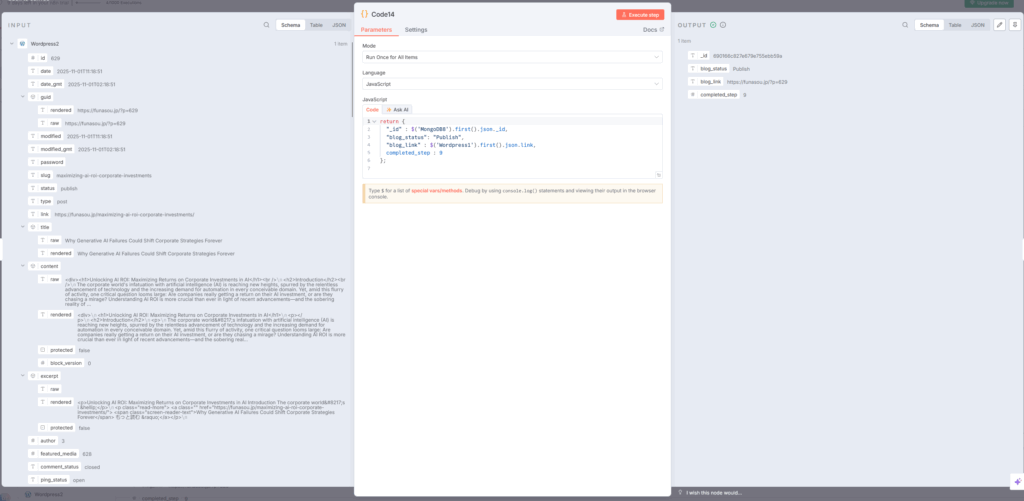The image size is (1024, 501).
Task: Click the info icon next to OUTPUT
Action: pyautogui.click(x=724, y=24)
